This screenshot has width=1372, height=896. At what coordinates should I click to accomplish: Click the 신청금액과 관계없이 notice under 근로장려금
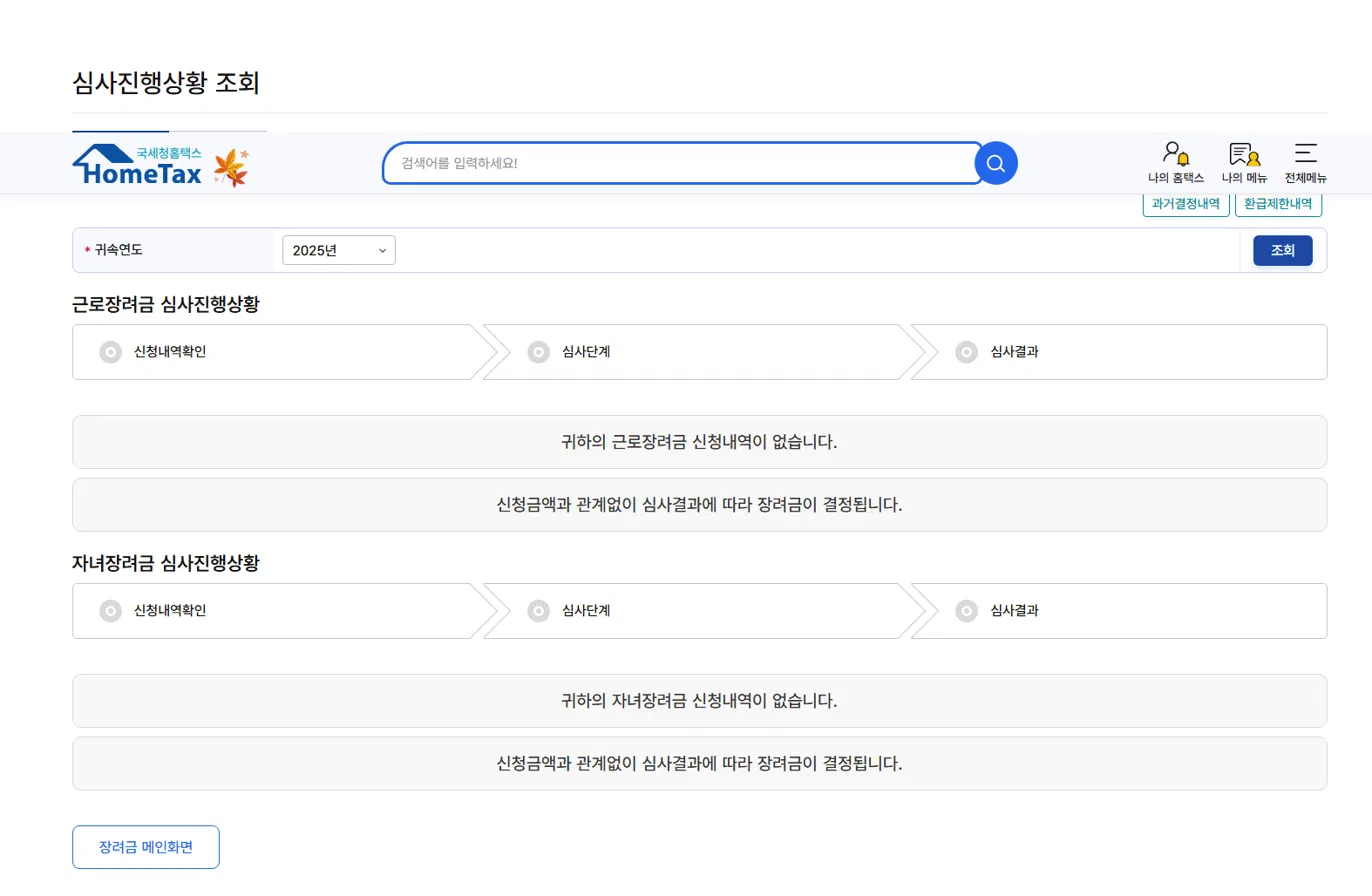pyautogui.click(x=700, y=505)
